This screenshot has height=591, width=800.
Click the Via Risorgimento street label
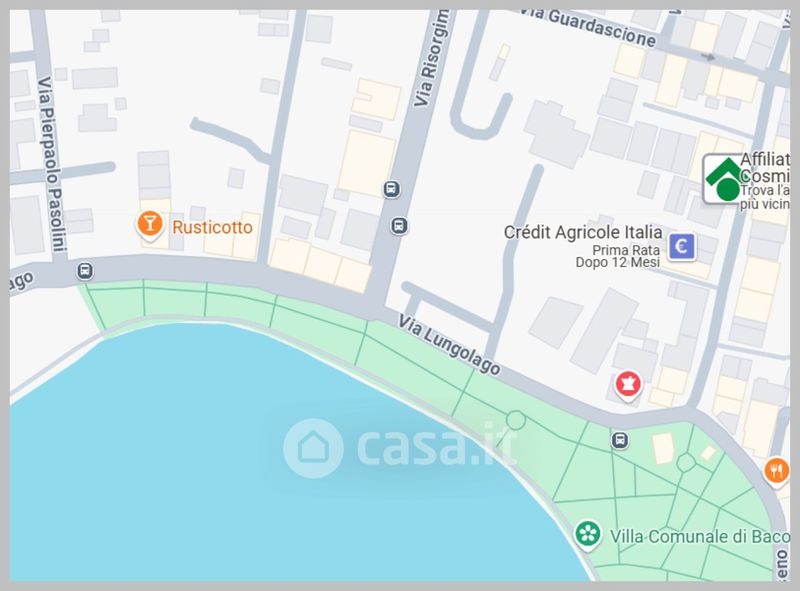pos(432,59)
